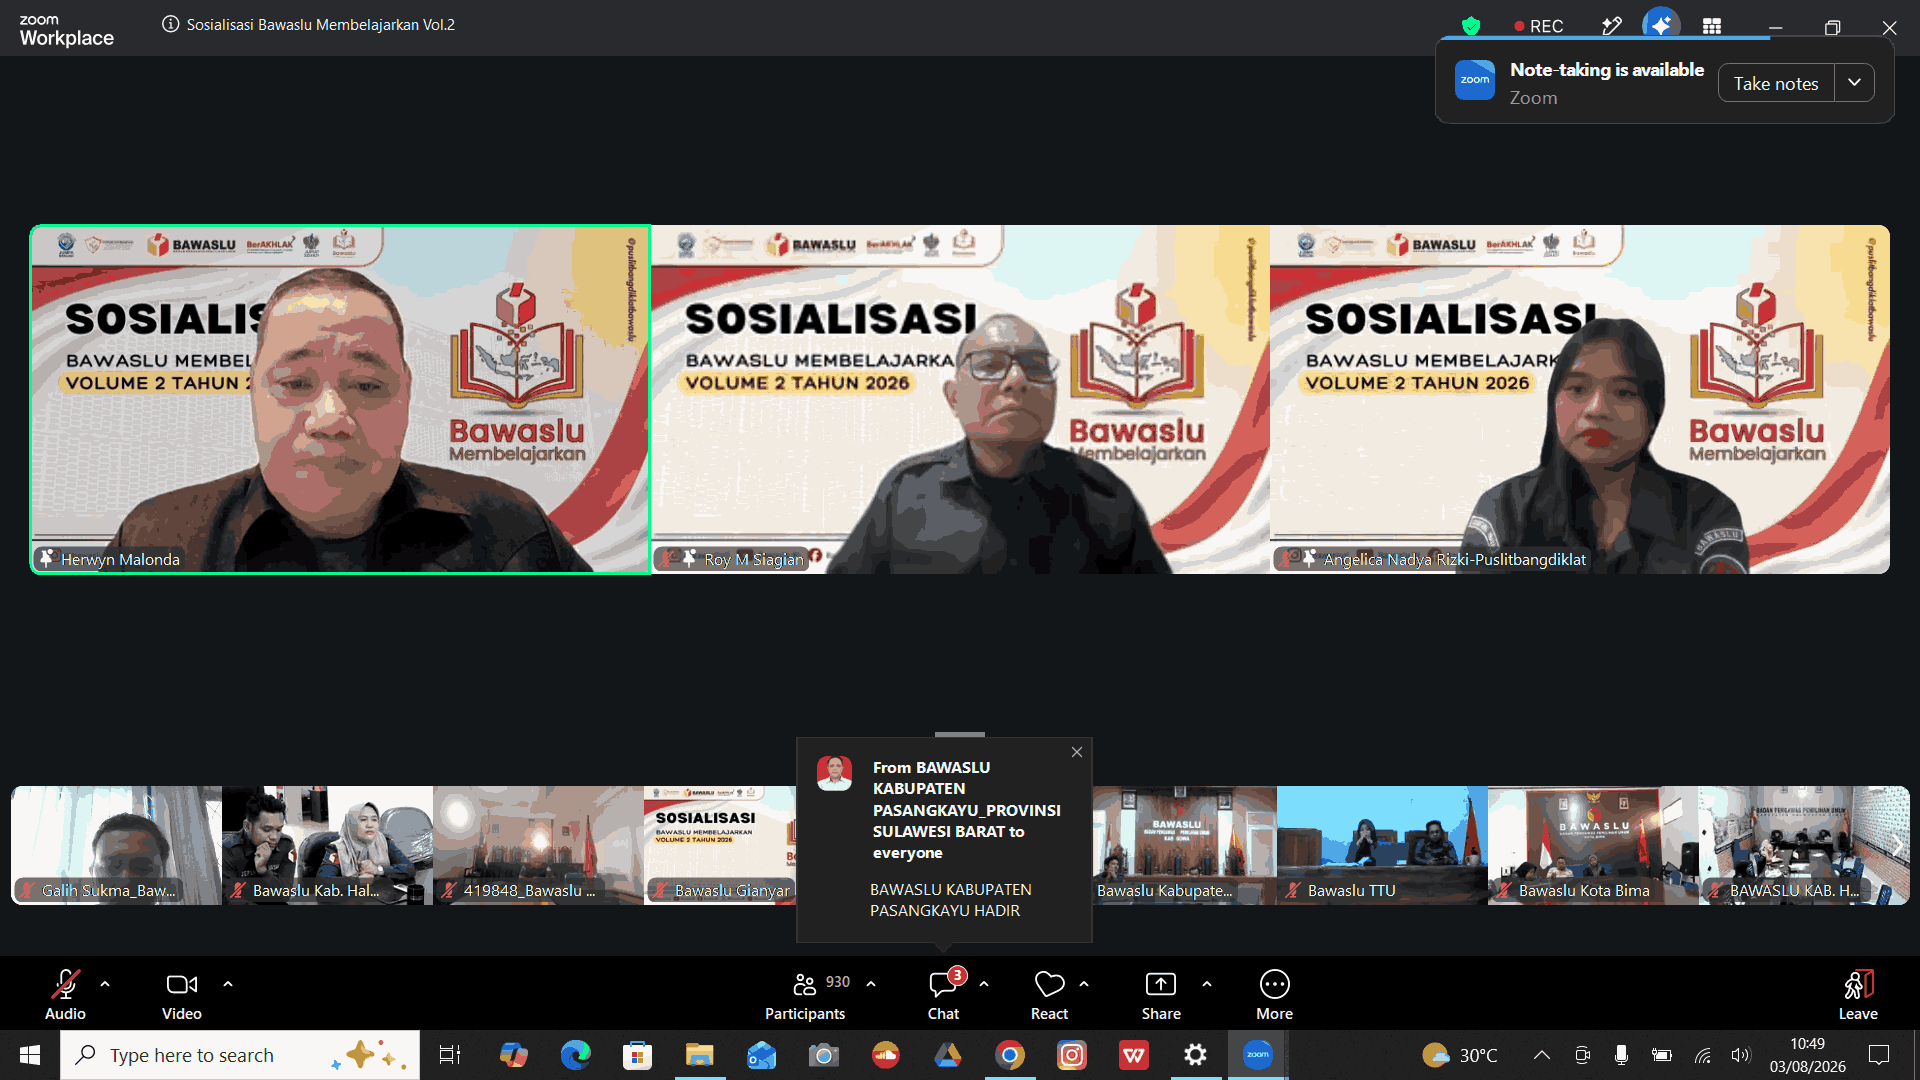Image resolution: width=1920 pixels, height=1080 pixels.
Task: Close the Pasangkayu chat message popup
Action: point(1077,752)
